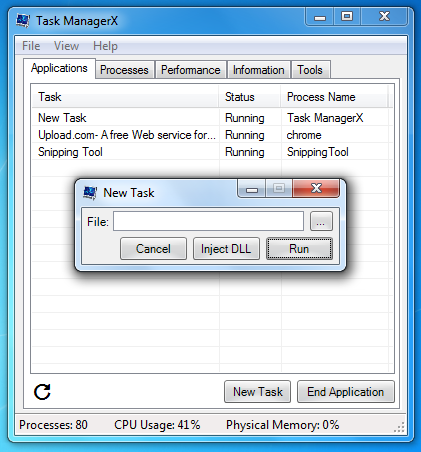The width and height of the screenshot is (421, 452).
Task: Click the Run button
Action: (299, 249)
